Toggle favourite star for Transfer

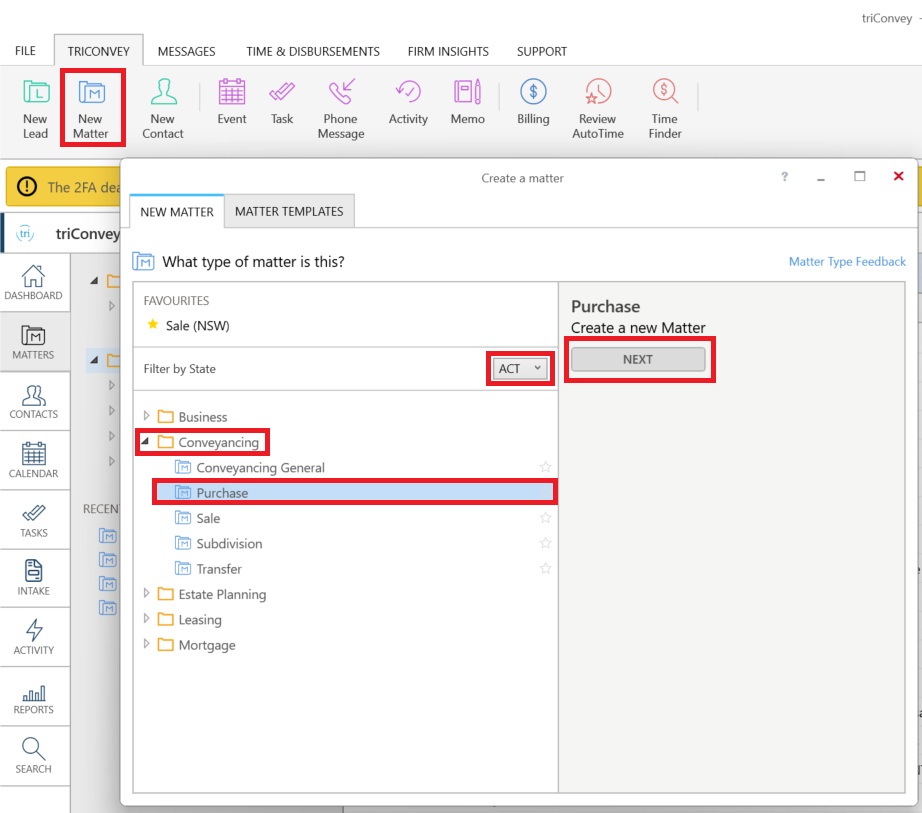coord(546,568)
